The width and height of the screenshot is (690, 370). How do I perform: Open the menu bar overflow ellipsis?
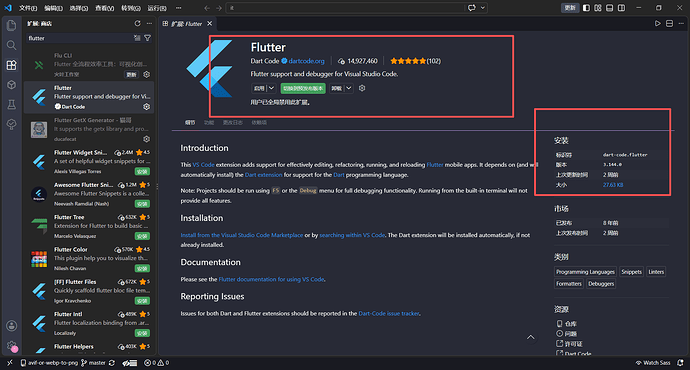coord(178,8)
